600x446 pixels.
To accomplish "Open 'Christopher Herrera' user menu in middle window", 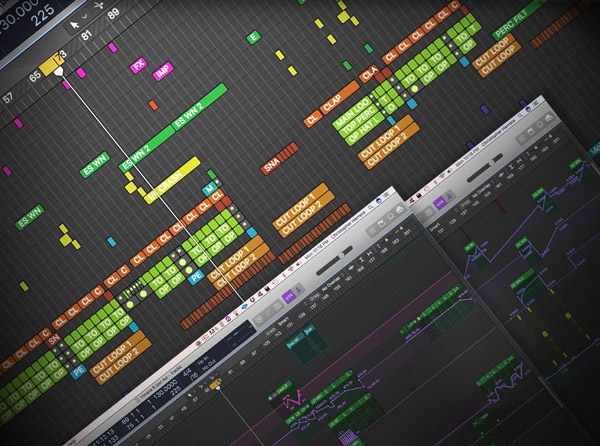I will click(349, 225).
